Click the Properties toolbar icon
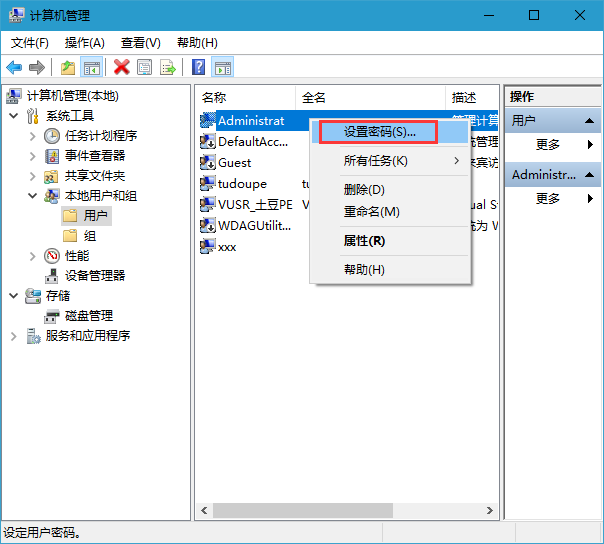 tap(144, 67)
